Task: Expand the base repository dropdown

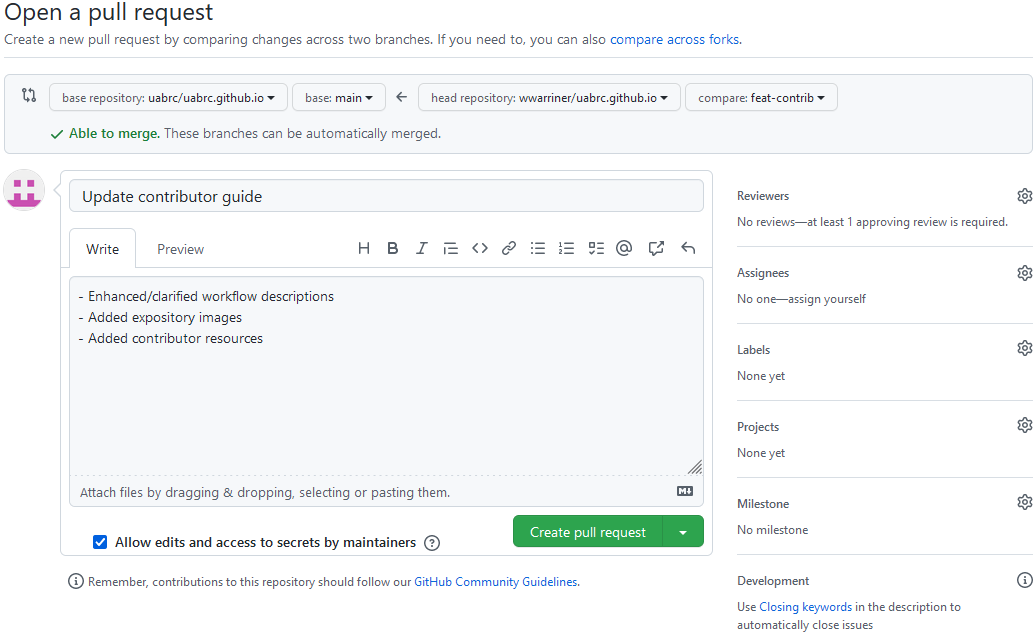Action: tap(168, 98)
